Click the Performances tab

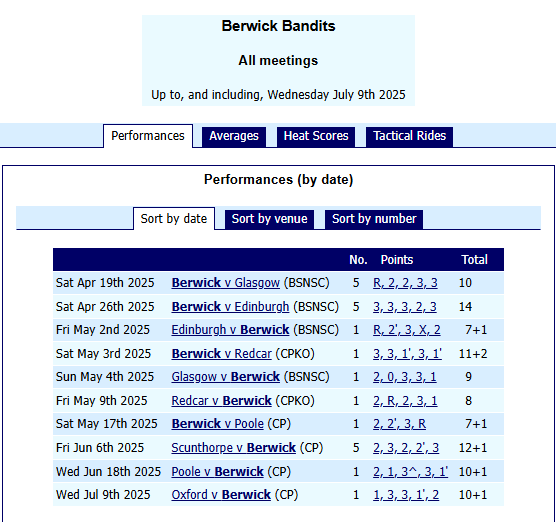(x=148, y=136)
